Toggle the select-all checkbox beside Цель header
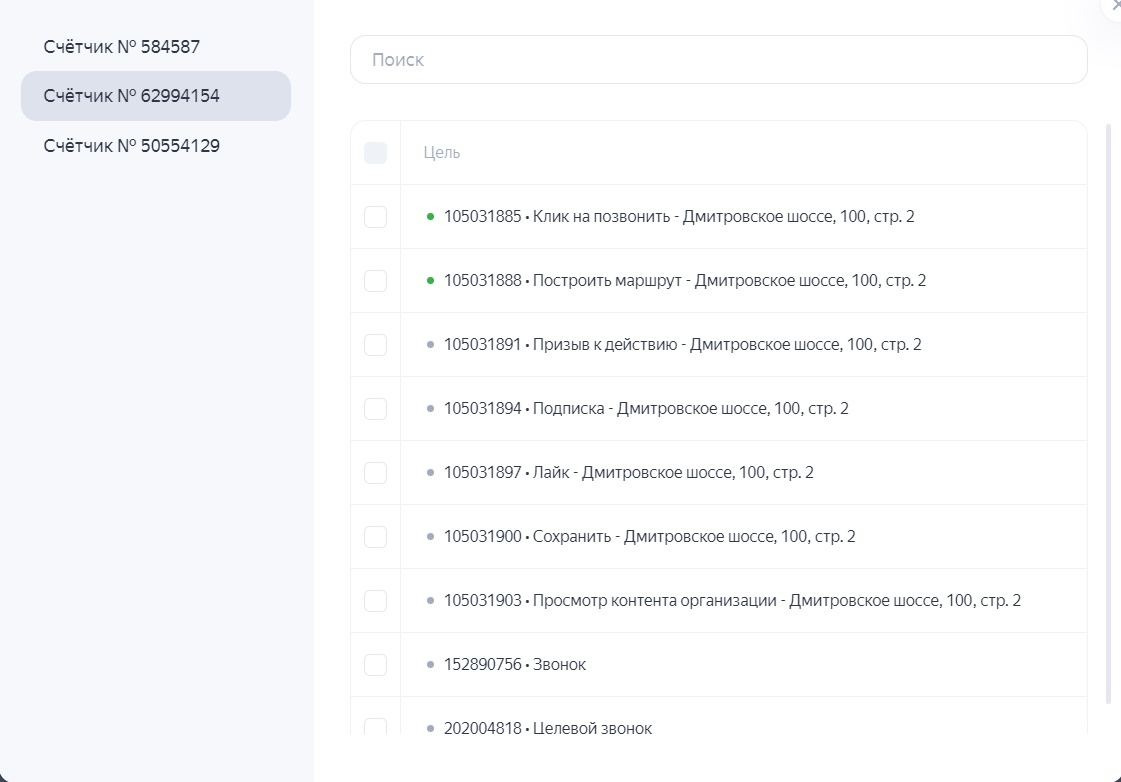Image resolution: width=1121 pixels, height=782 pixels. pyautogui.click(x=375, y=153)
